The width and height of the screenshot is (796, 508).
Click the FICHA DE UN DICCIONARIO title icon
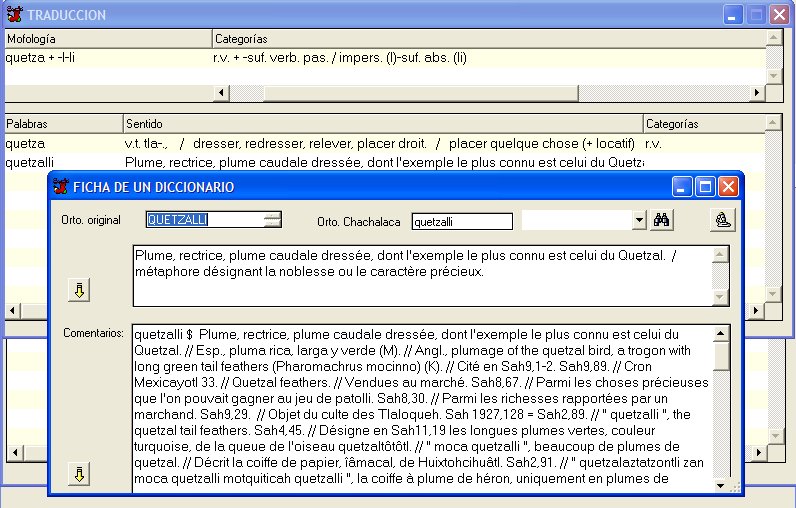61,187
